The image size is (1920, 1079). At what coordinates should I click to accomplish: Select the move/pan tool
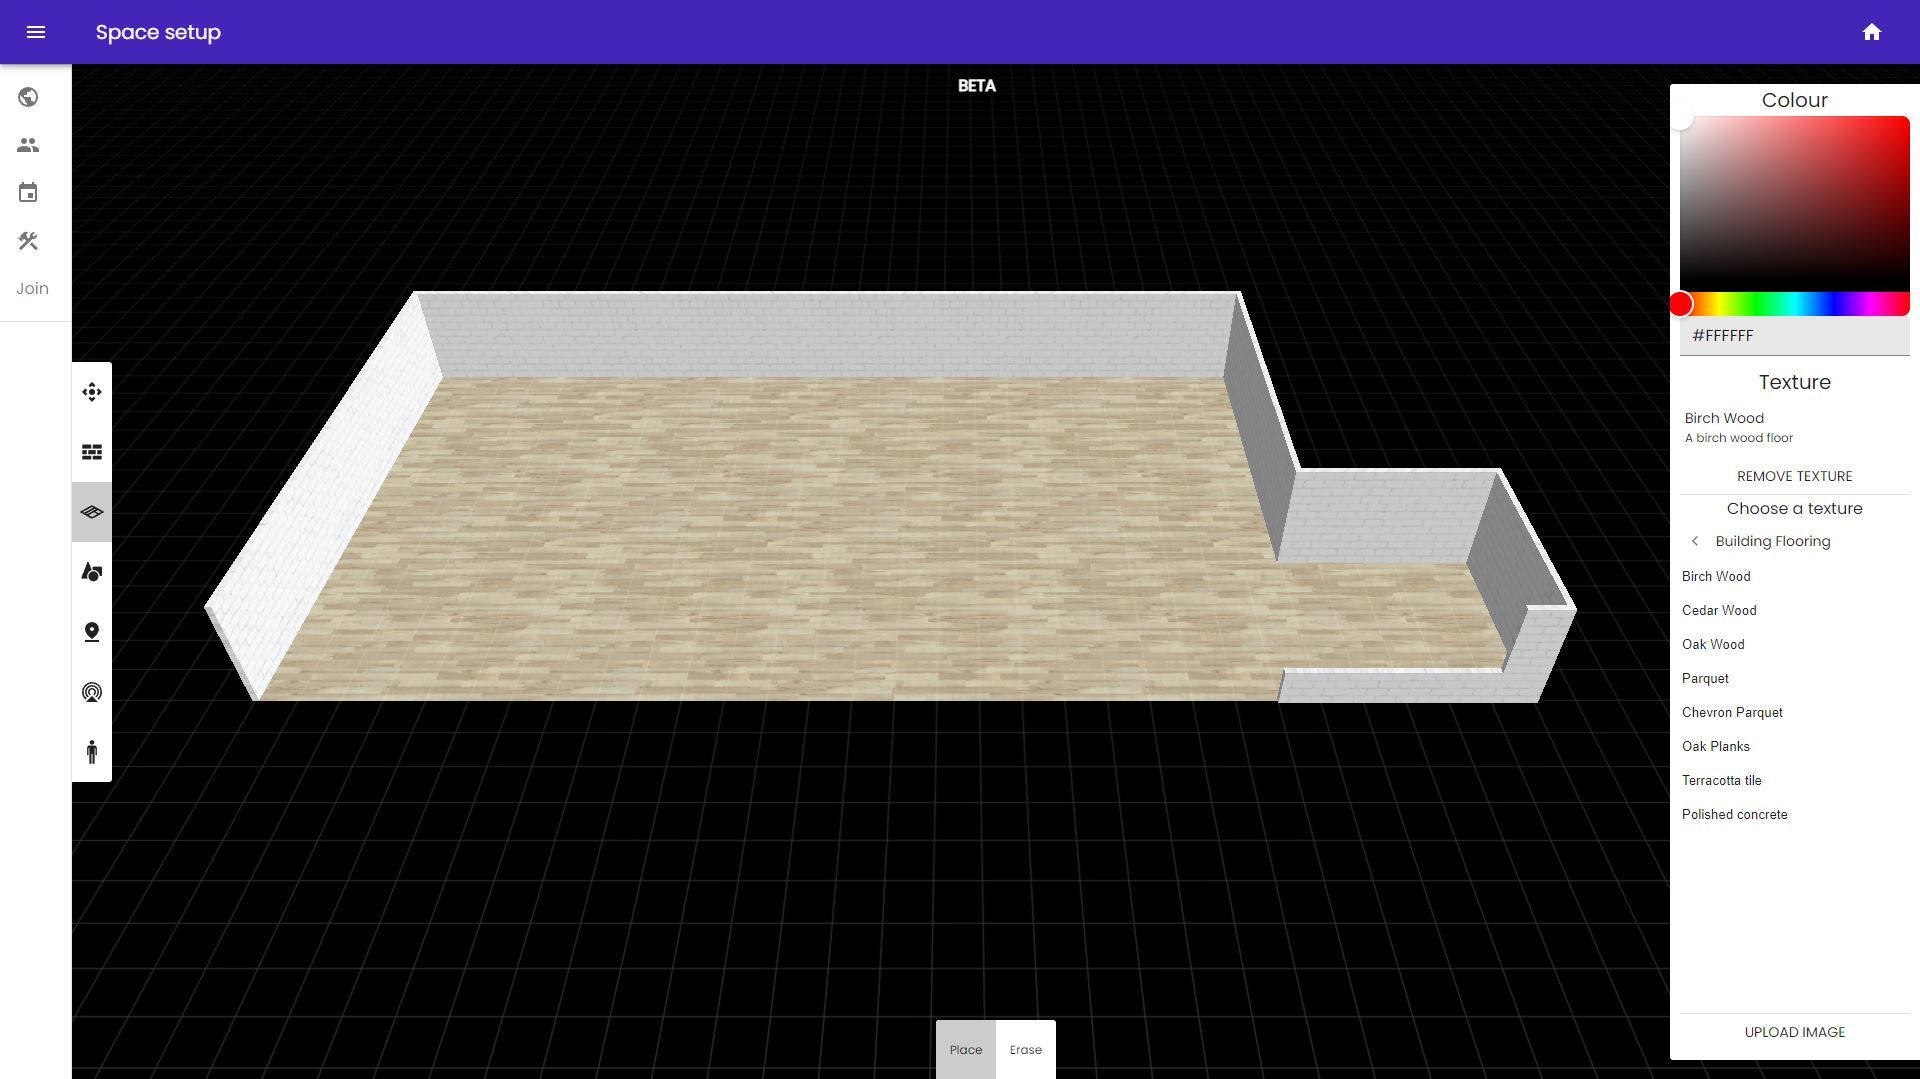pyautogui.click(x=92, y=392)
